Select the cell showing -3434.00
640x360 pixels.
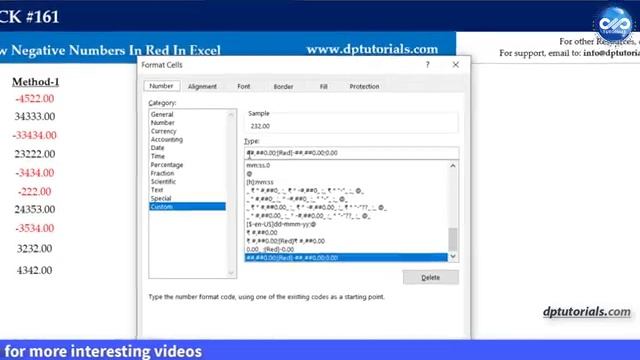coord(35,173)
